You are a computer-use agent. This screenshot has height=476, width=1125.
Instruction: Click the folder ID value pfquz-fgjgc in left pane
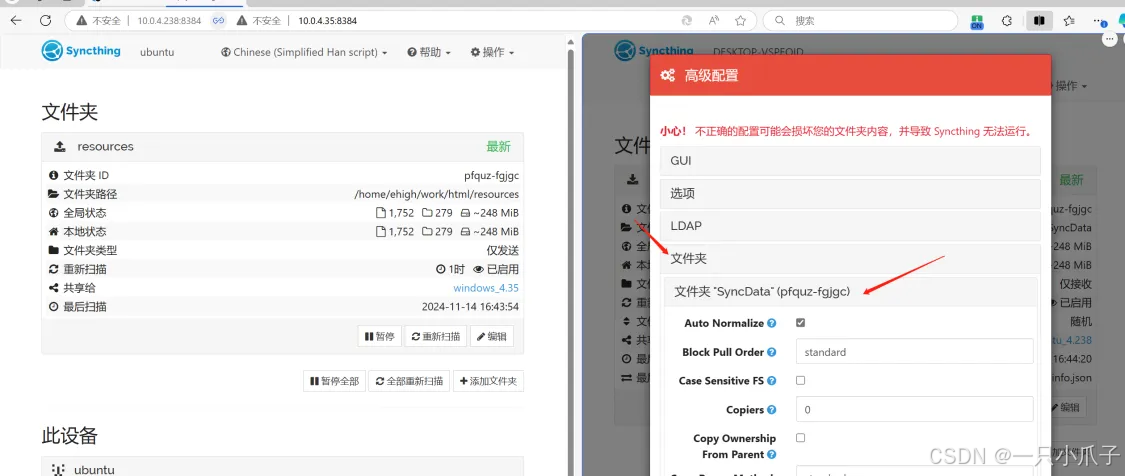pyautogui.click(x=491, y=175)
